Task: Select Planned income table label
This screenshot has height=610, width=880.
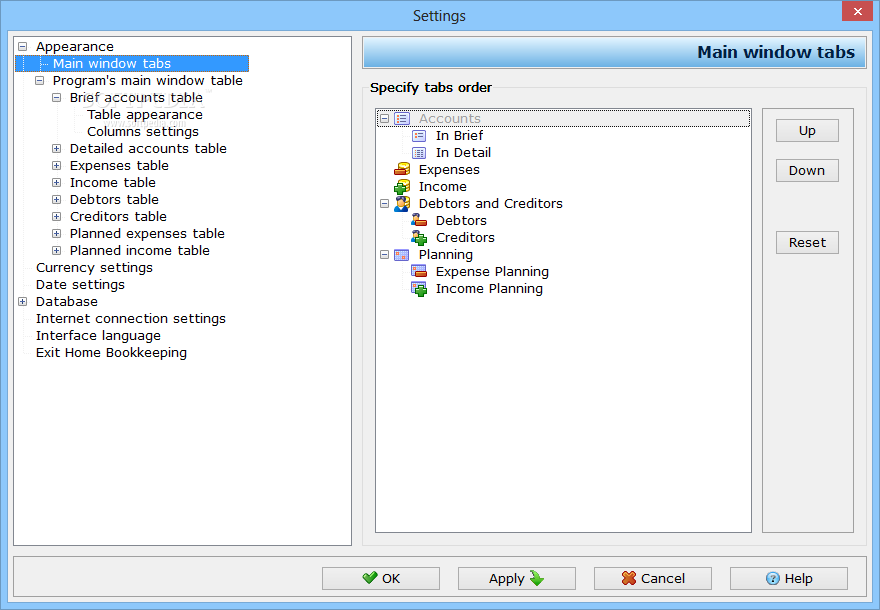Action: pos(140,250)
